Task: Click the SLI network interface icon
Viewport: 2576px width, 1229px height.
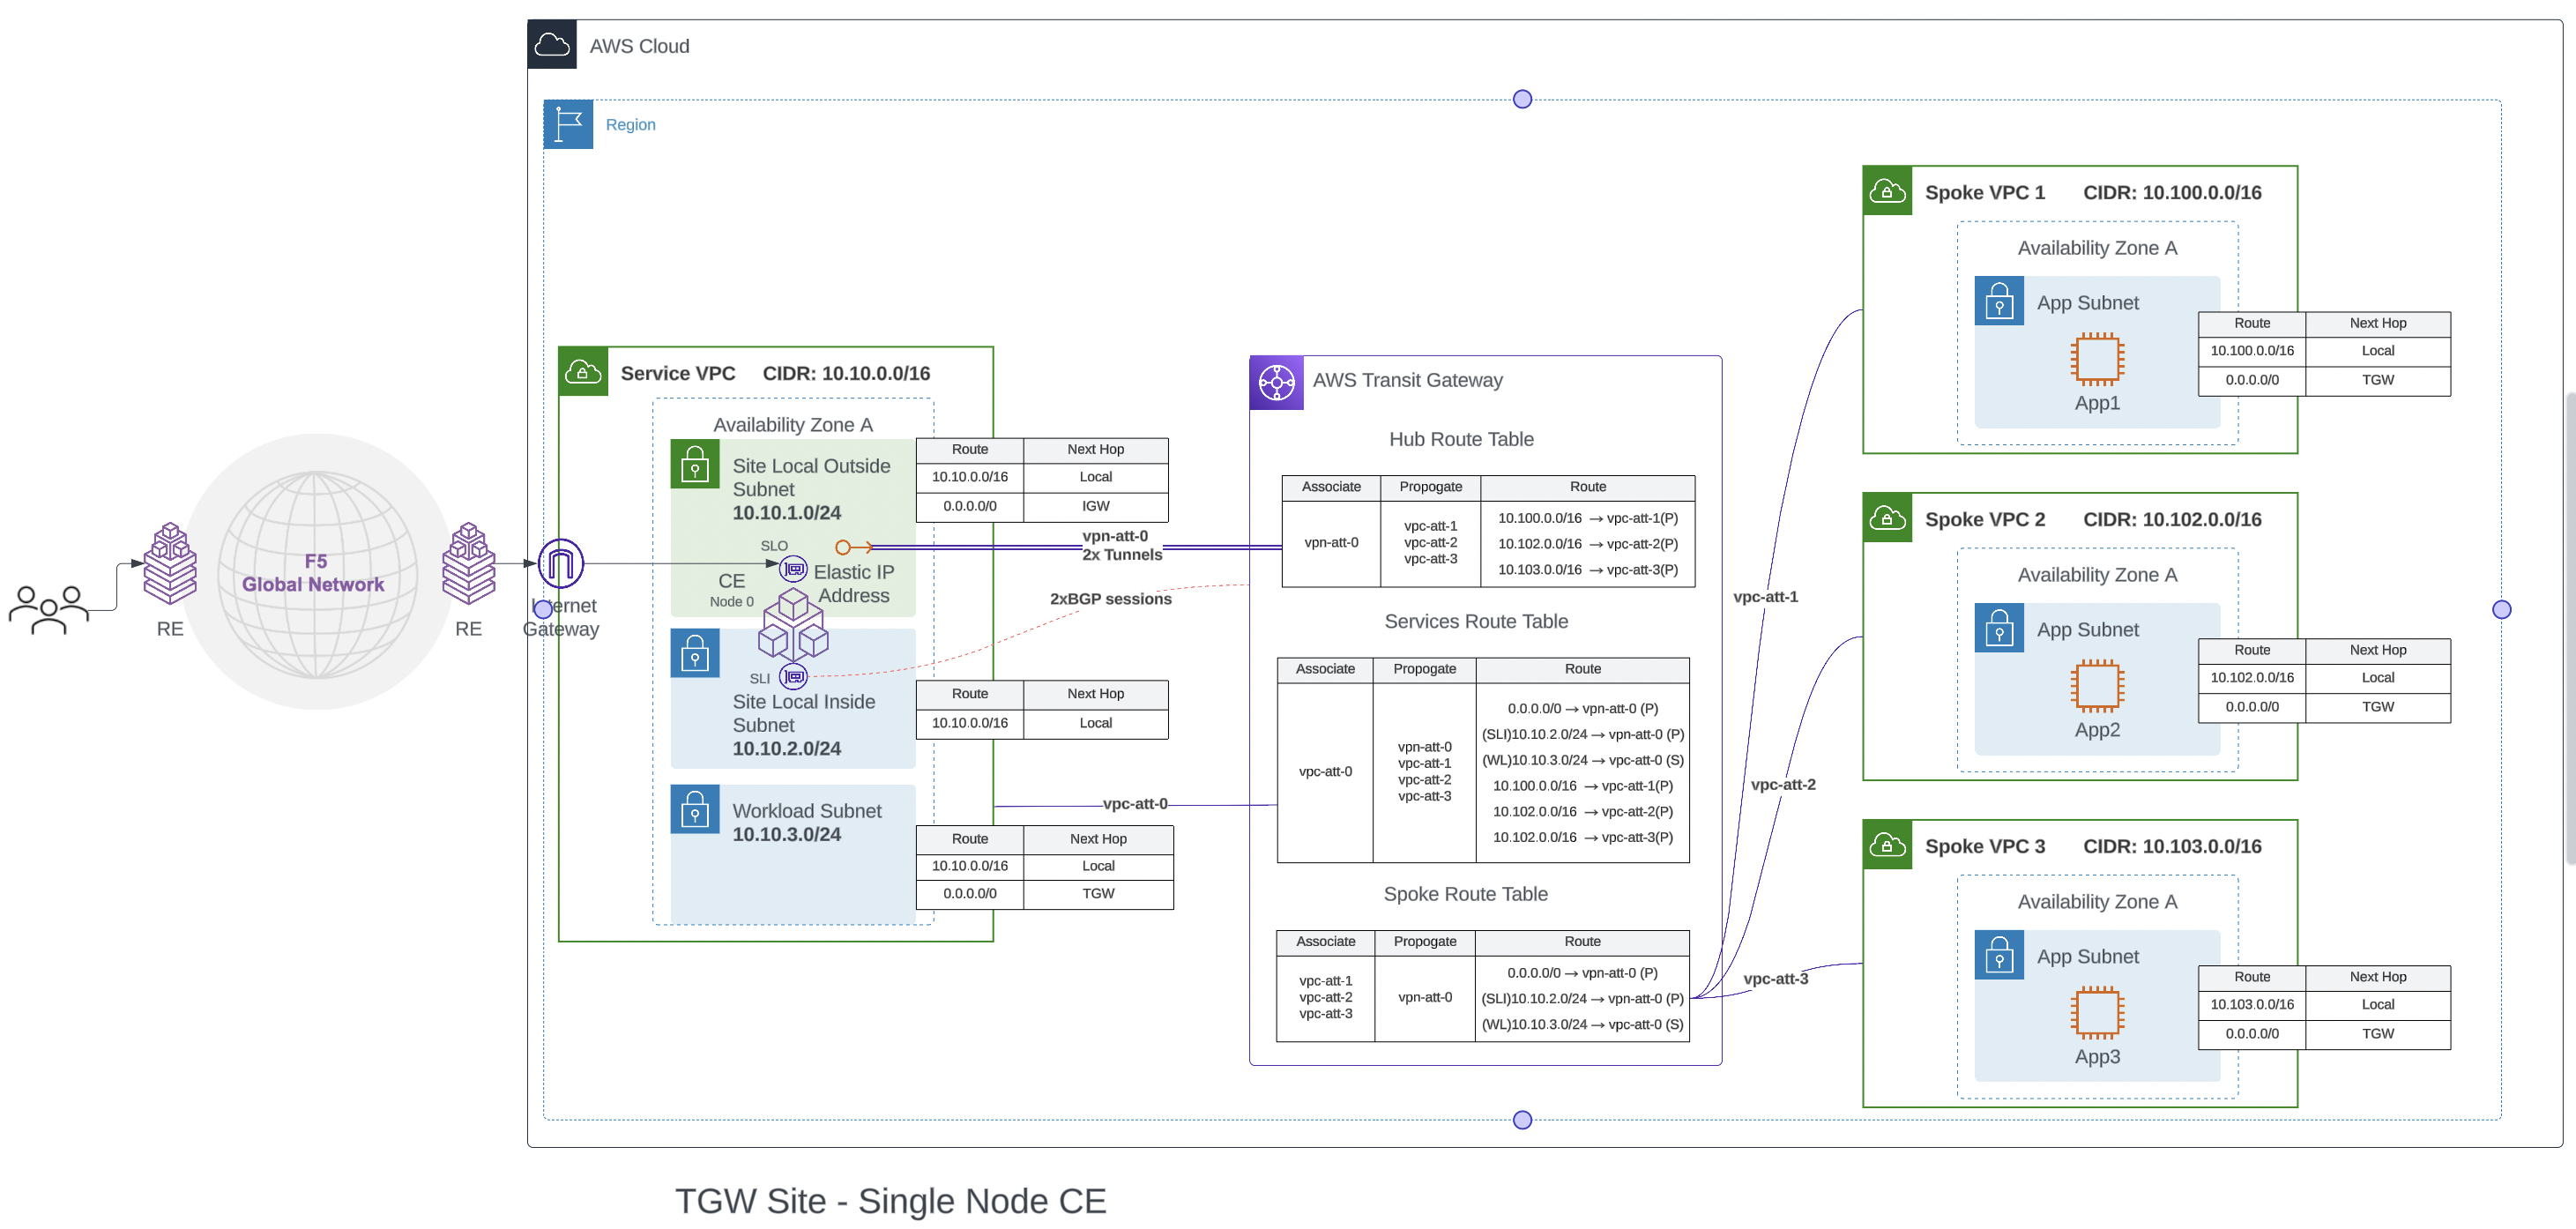Action: [x=793, y=677]
